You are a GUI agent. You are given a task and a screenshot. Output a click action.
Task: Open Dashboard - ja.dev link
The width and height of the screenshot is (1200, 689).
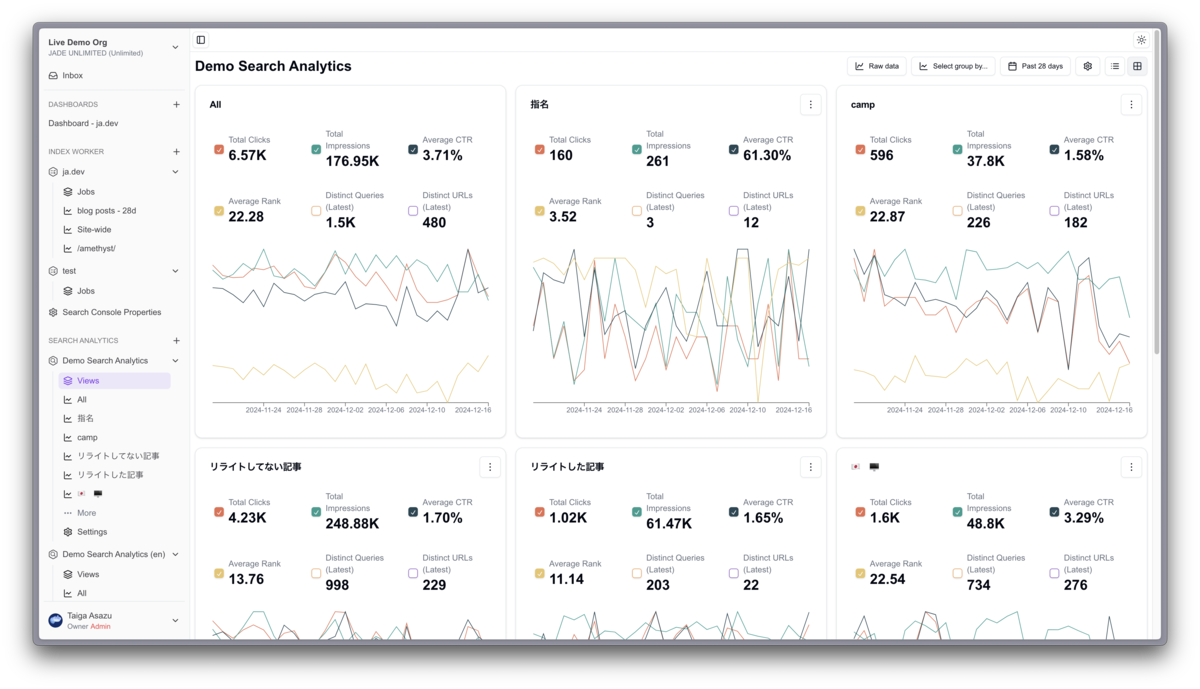click(x=83, y=124)
